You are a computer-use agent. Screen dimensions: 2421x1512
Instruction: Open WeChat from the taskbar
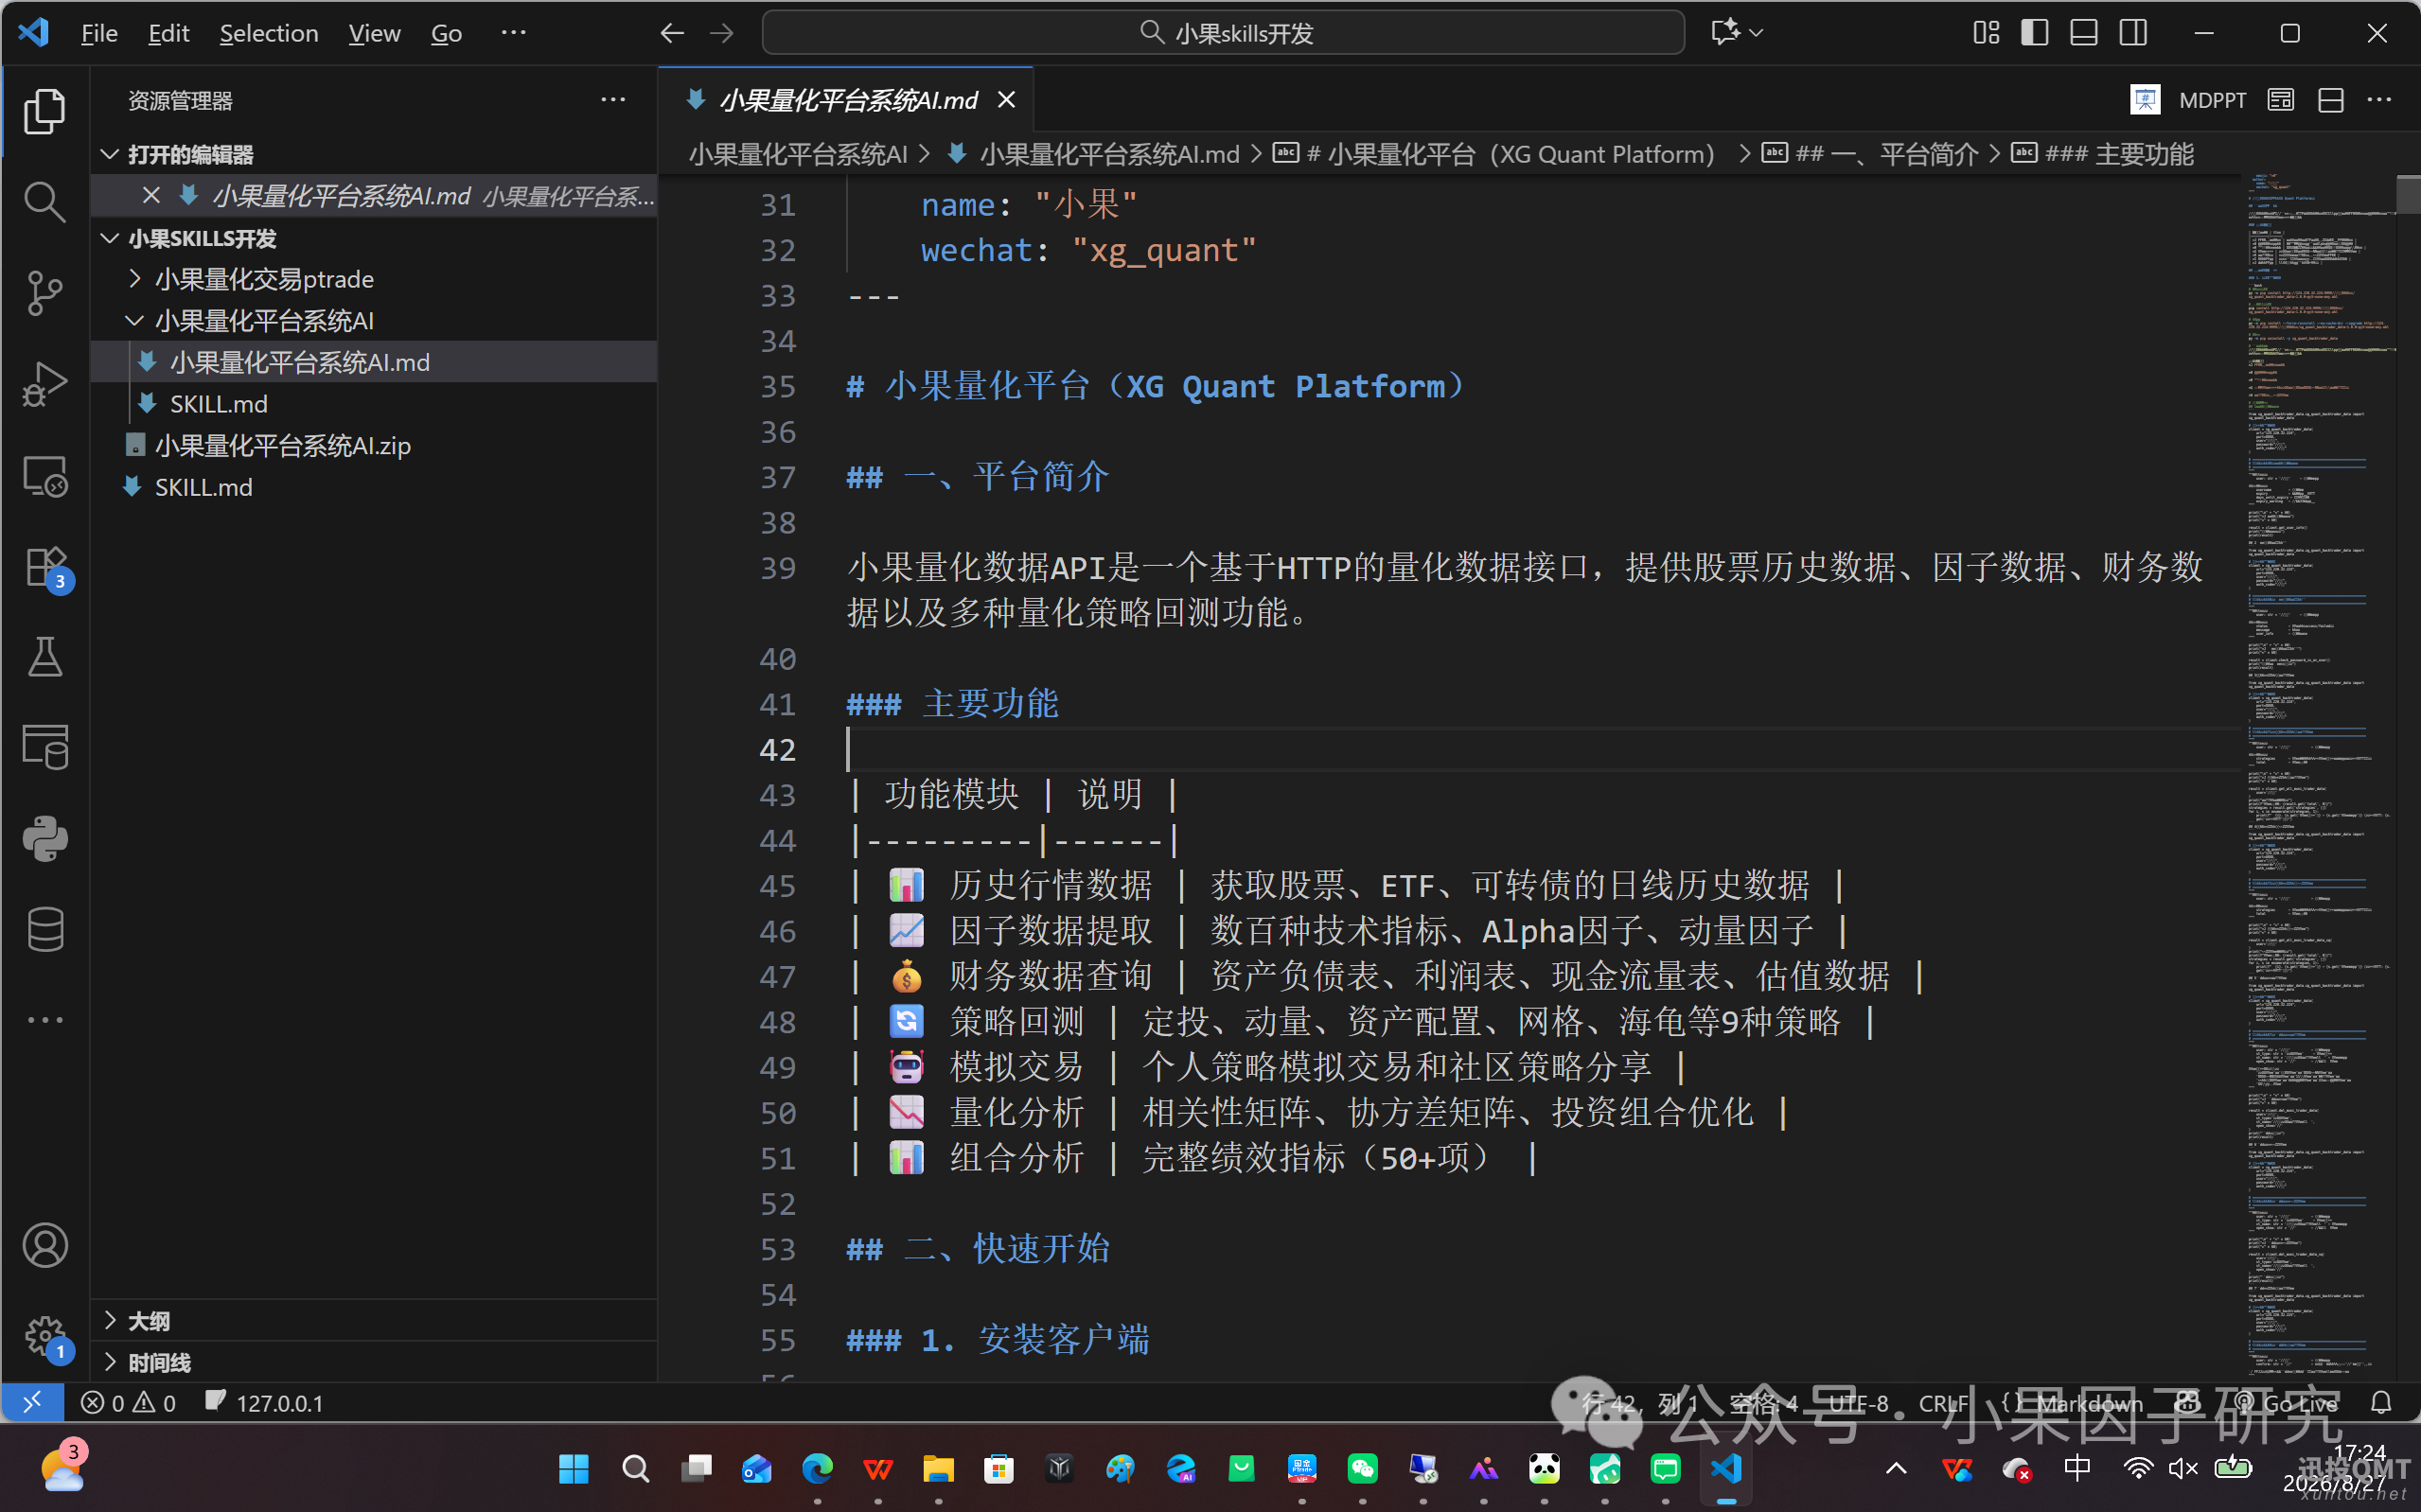[x=1362, y=1468]
